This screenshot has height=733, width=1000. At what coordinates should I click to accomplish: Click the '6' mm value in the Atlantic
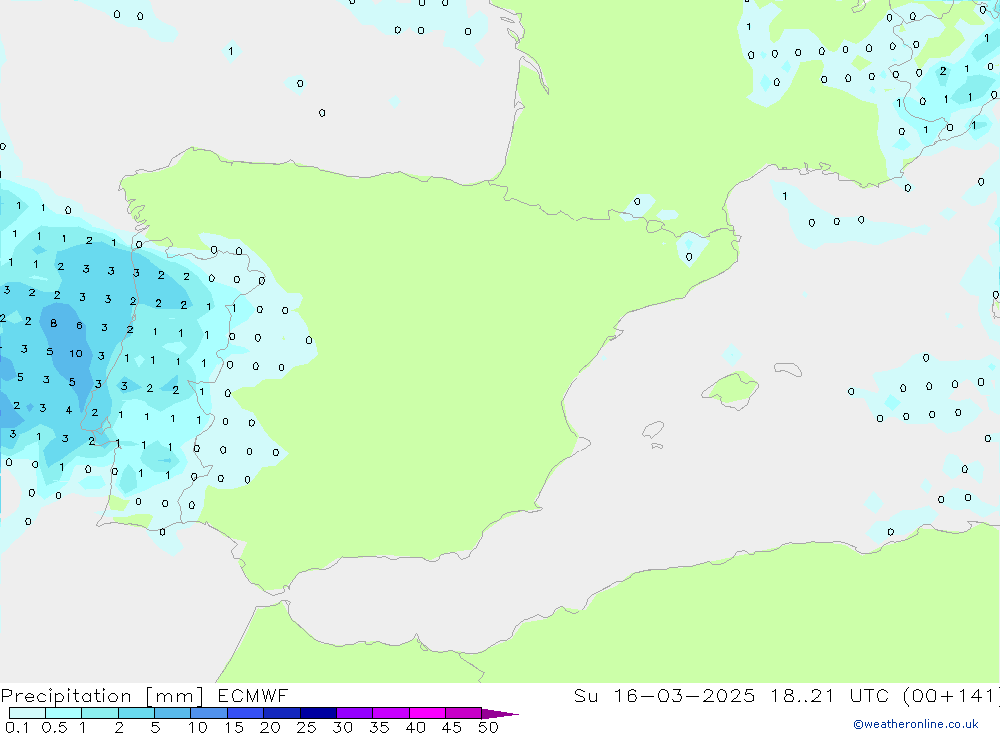(79, 325)
